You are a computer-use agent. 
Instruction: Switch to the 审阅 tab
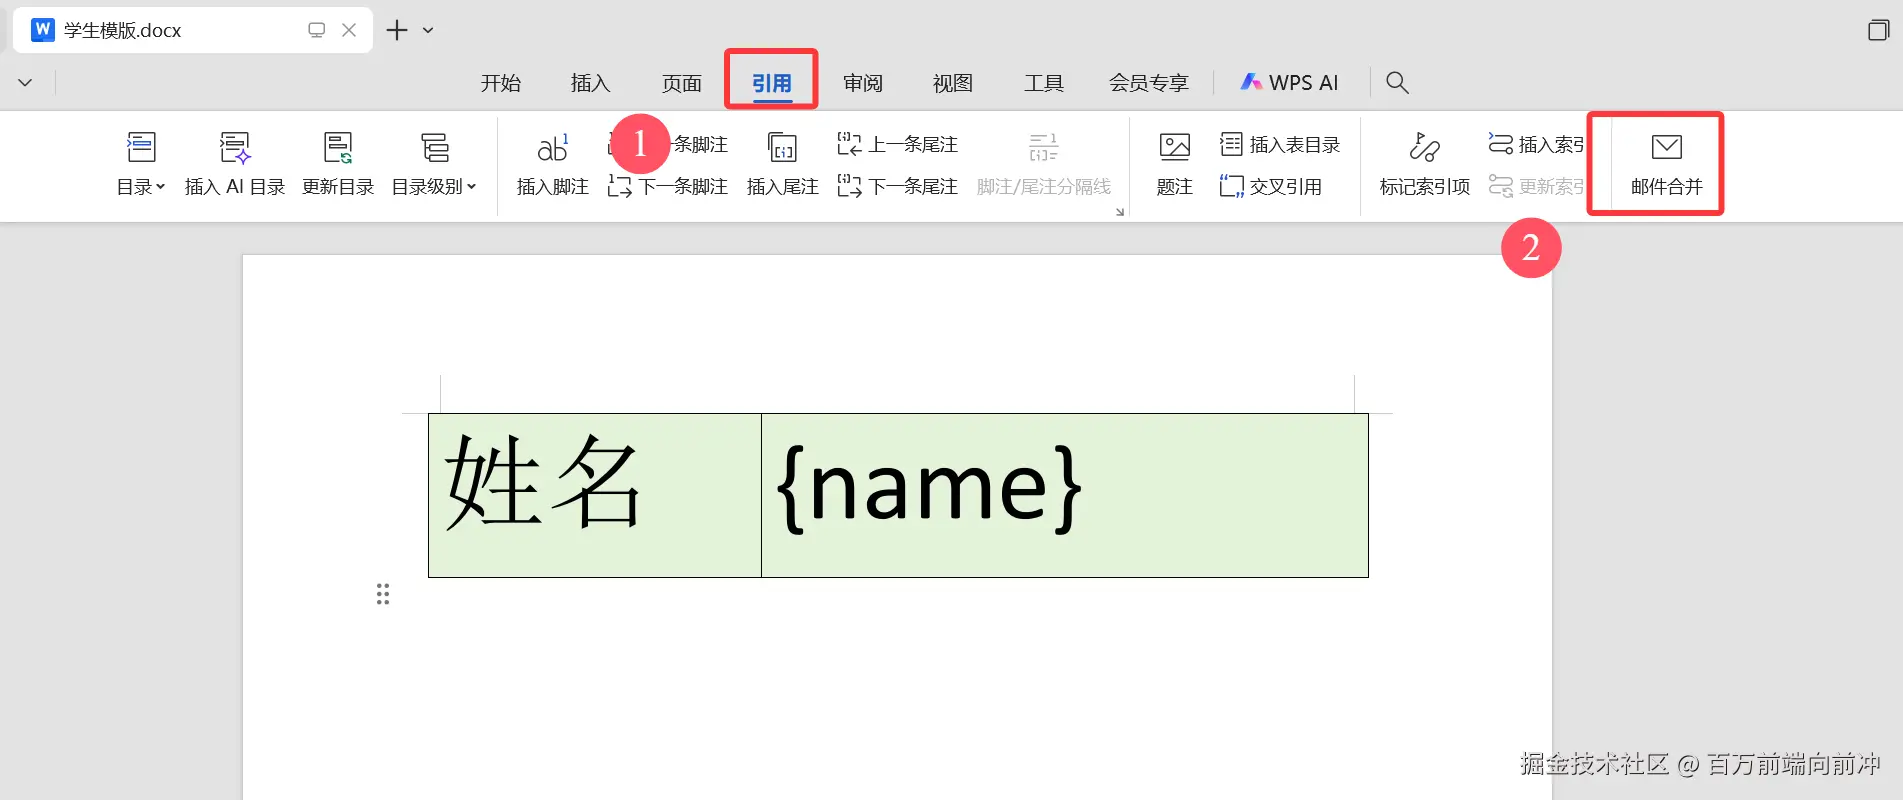point(863,83)
